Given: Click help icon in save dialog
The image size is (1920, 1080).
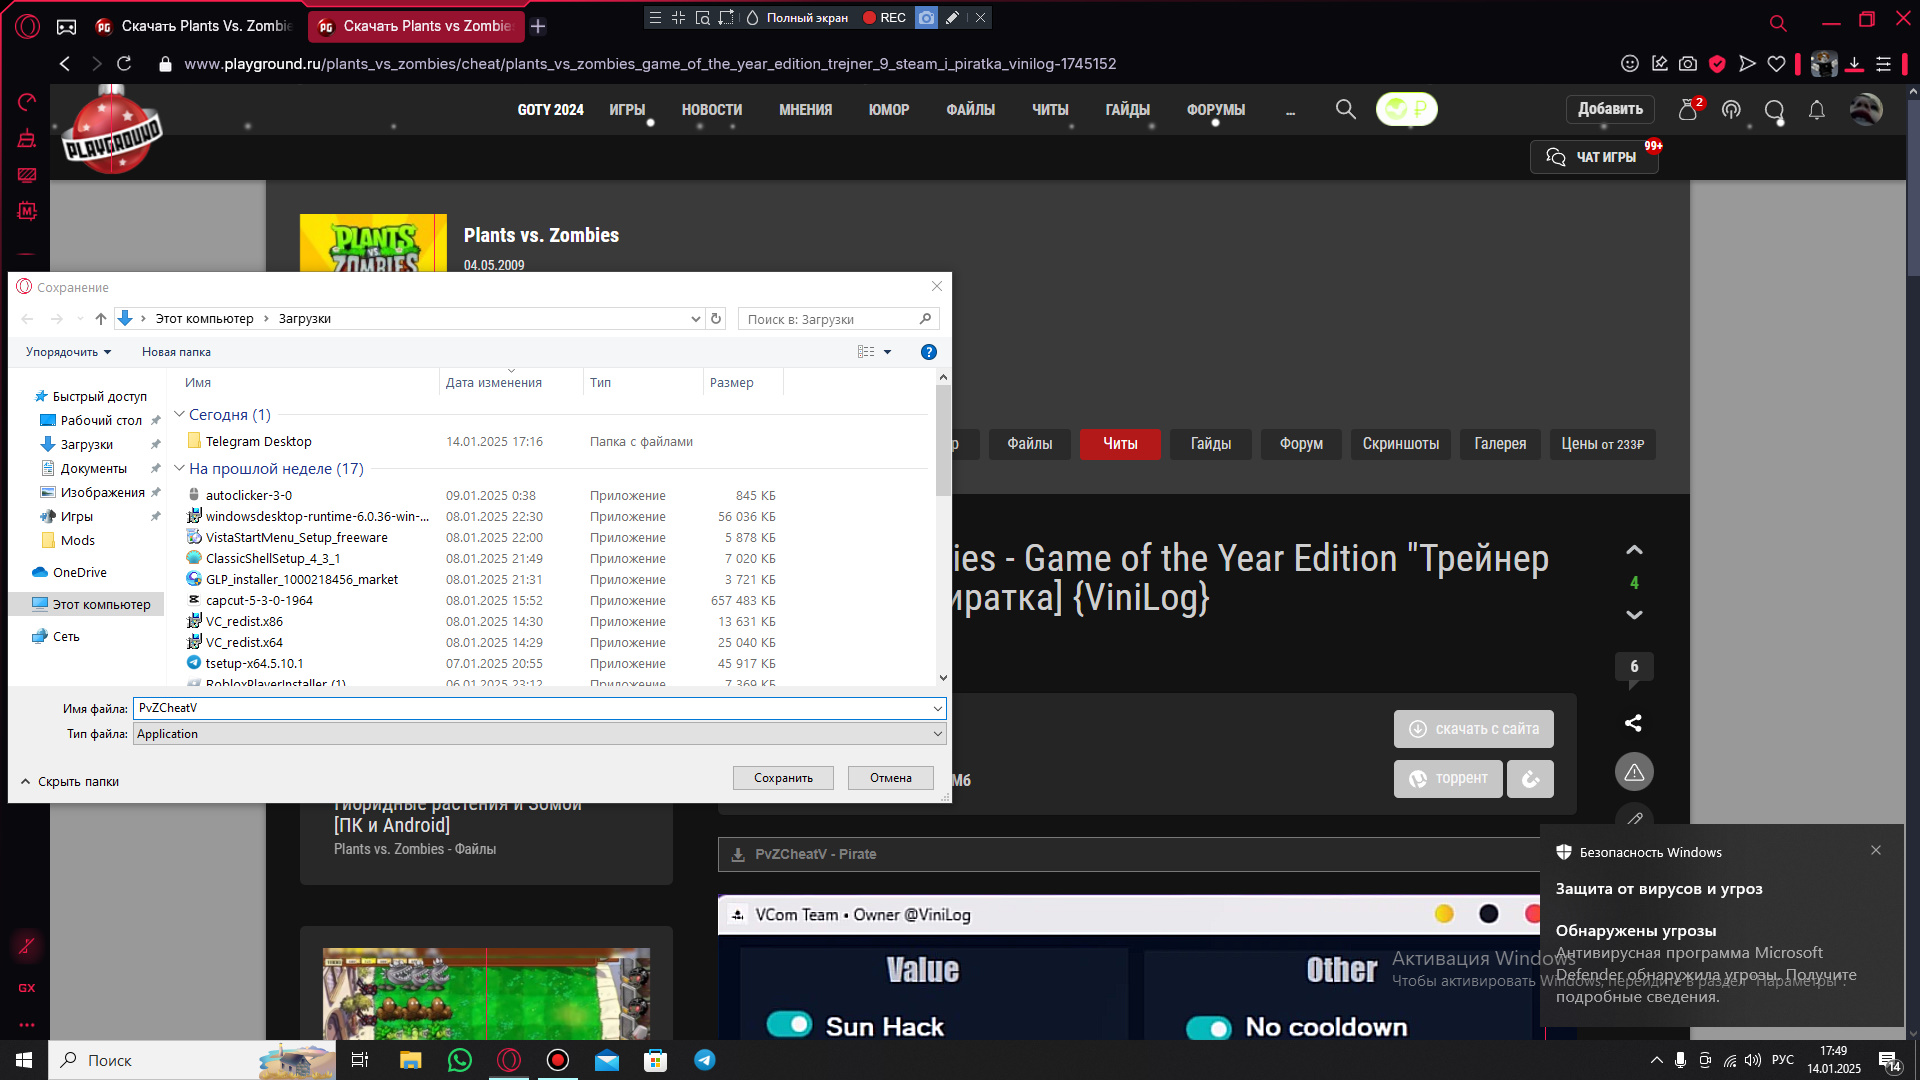Looking at the screenshot, I should pyautogui.click(x=928, y=352).
